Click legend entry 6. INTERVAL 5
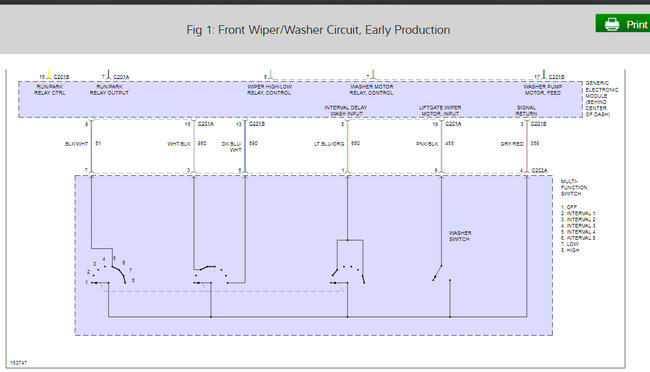Image resolution: width=650 pixels, height=372 pixels. coord(578,238)
